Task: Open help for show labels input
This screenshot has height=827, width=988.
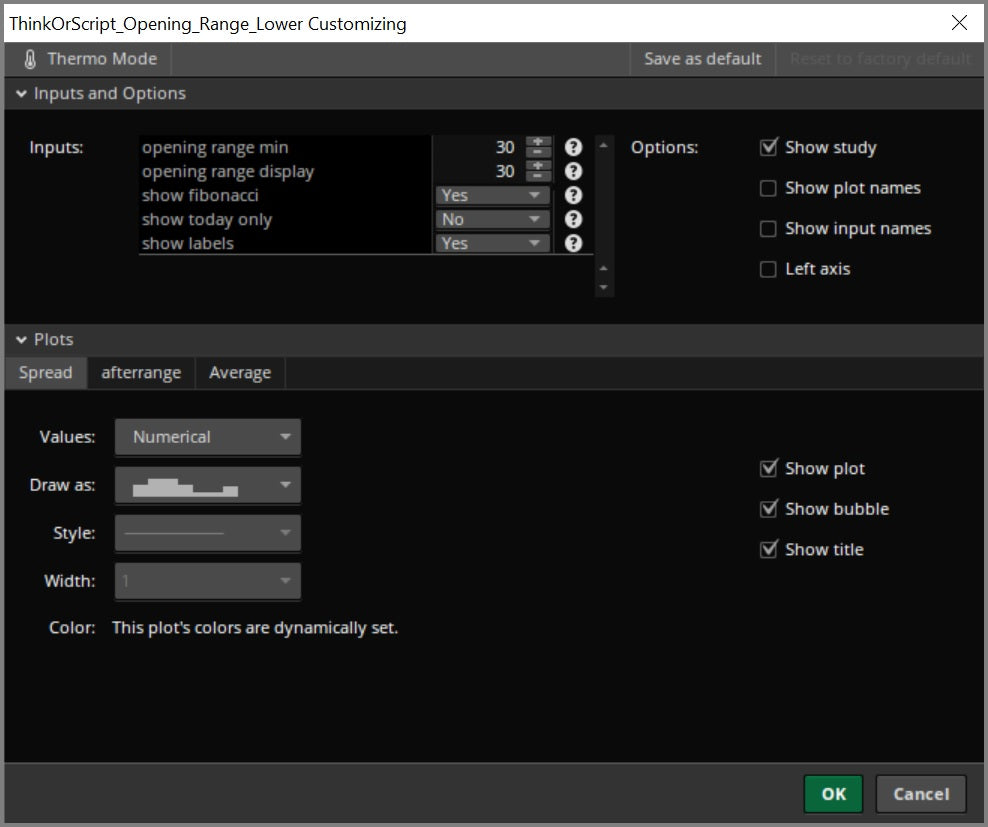Action: tap(573, 243)
